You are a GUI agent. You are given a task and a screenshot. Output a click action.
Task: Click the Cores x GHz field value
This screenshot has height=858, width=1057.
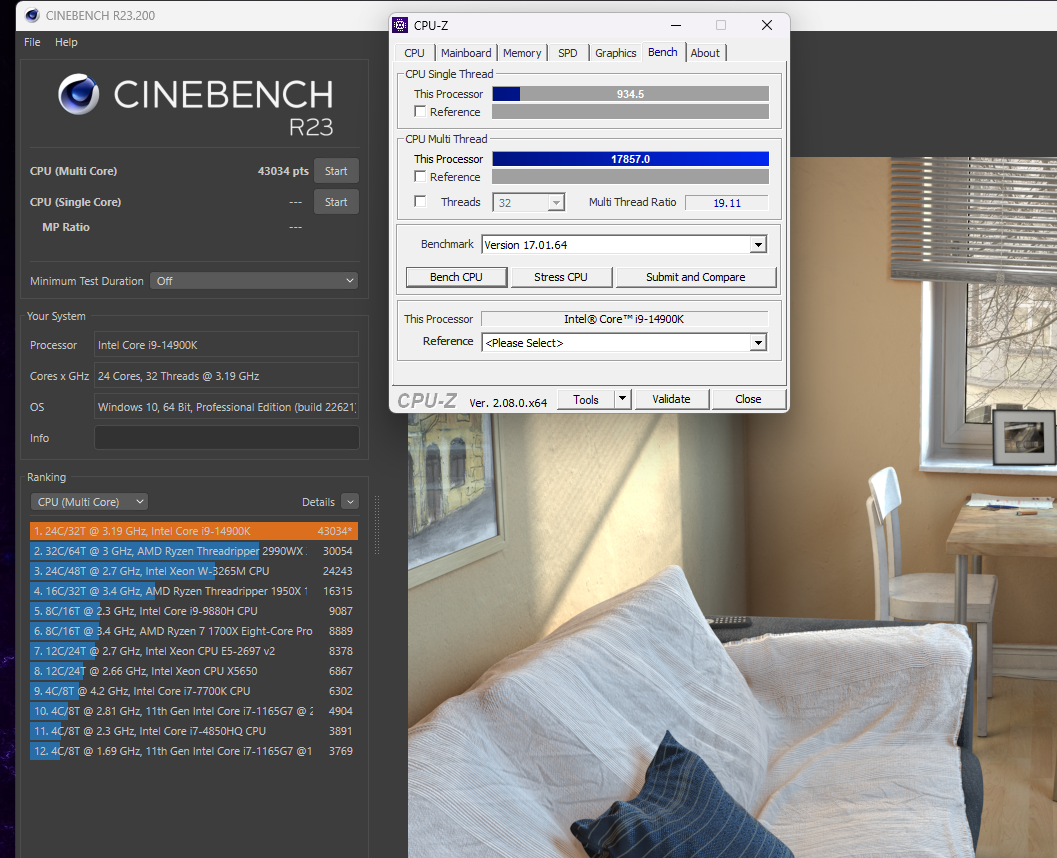(226, 375)
